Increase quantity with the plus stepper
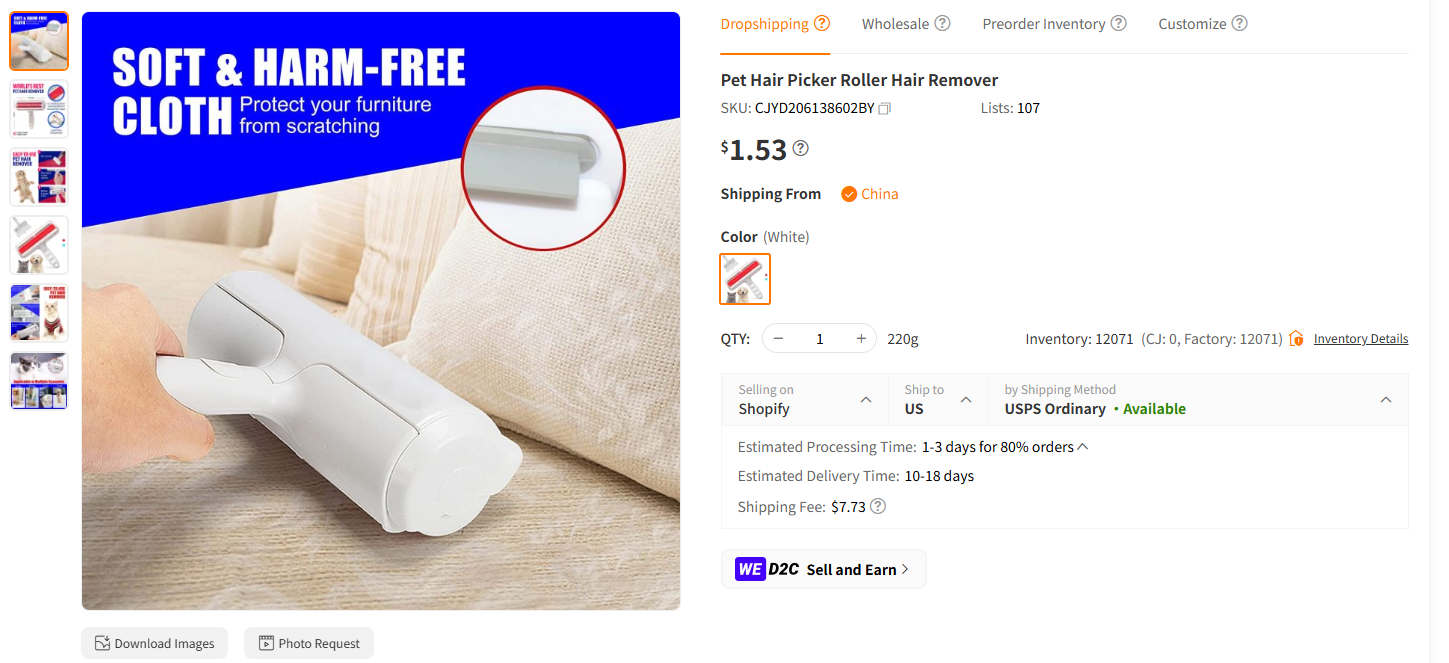Image resolution: width=1449 pixels, height=663 pixels. click(x=860, y=338)
